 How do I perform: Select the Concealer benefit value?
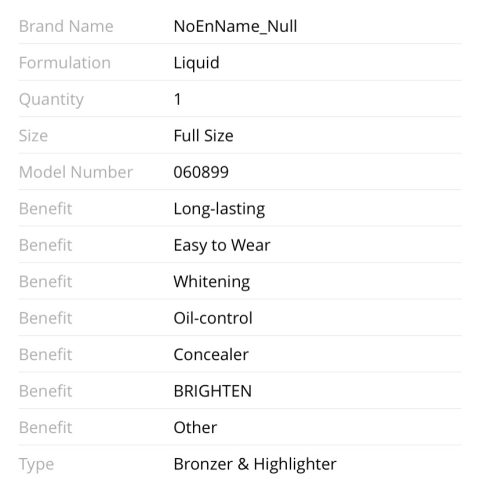211,354
